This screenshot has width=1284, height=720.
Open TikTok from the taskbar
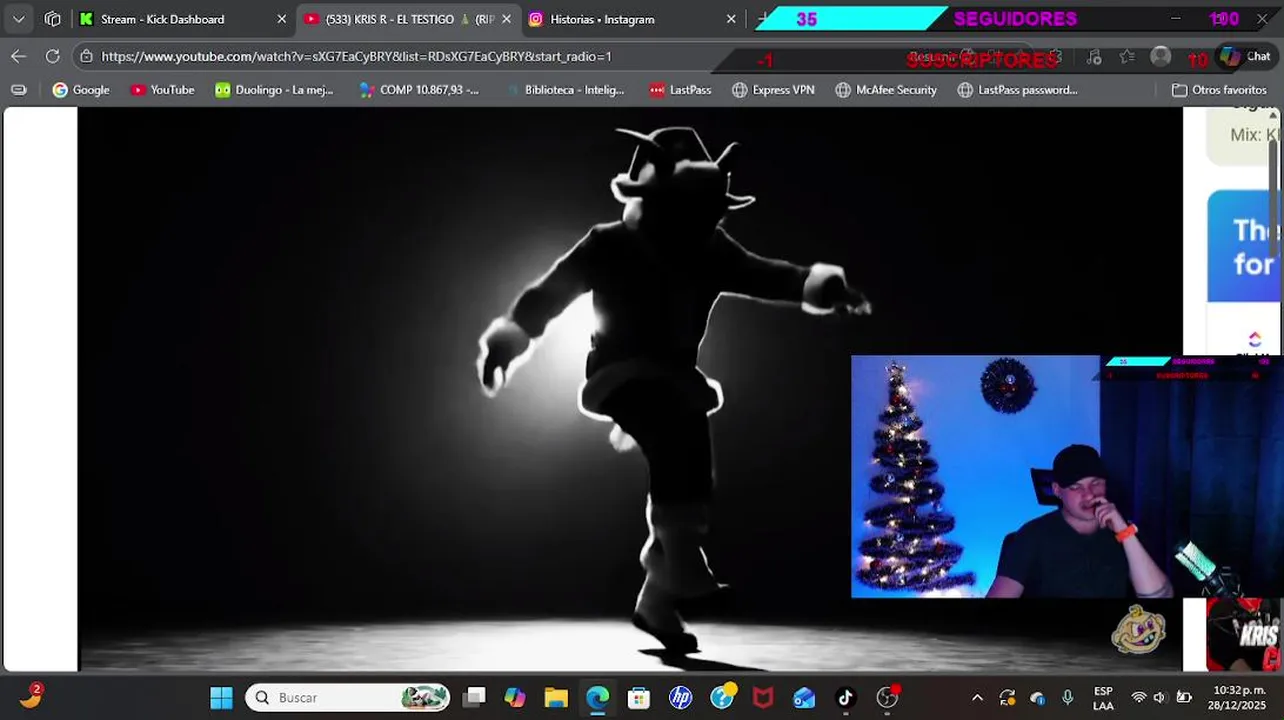tap(846, 698)
